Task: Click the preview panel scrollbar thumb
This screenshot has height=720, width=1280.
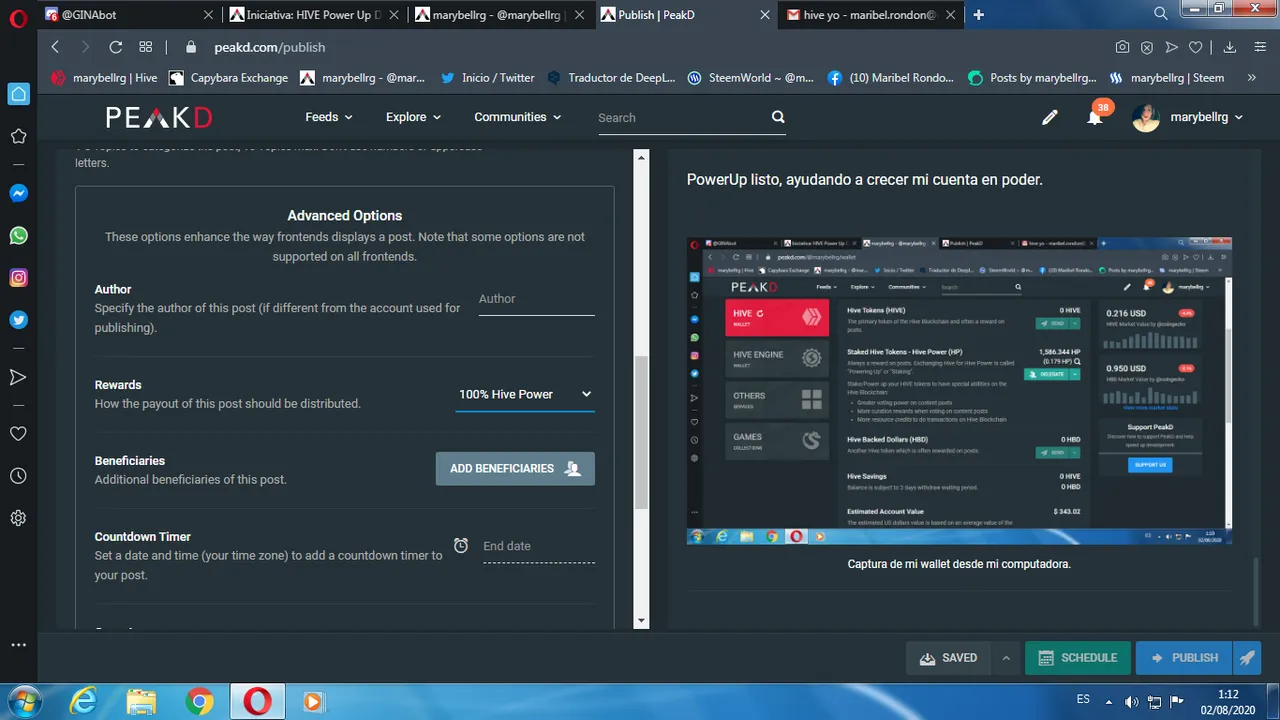Action: pos(1256,590)
